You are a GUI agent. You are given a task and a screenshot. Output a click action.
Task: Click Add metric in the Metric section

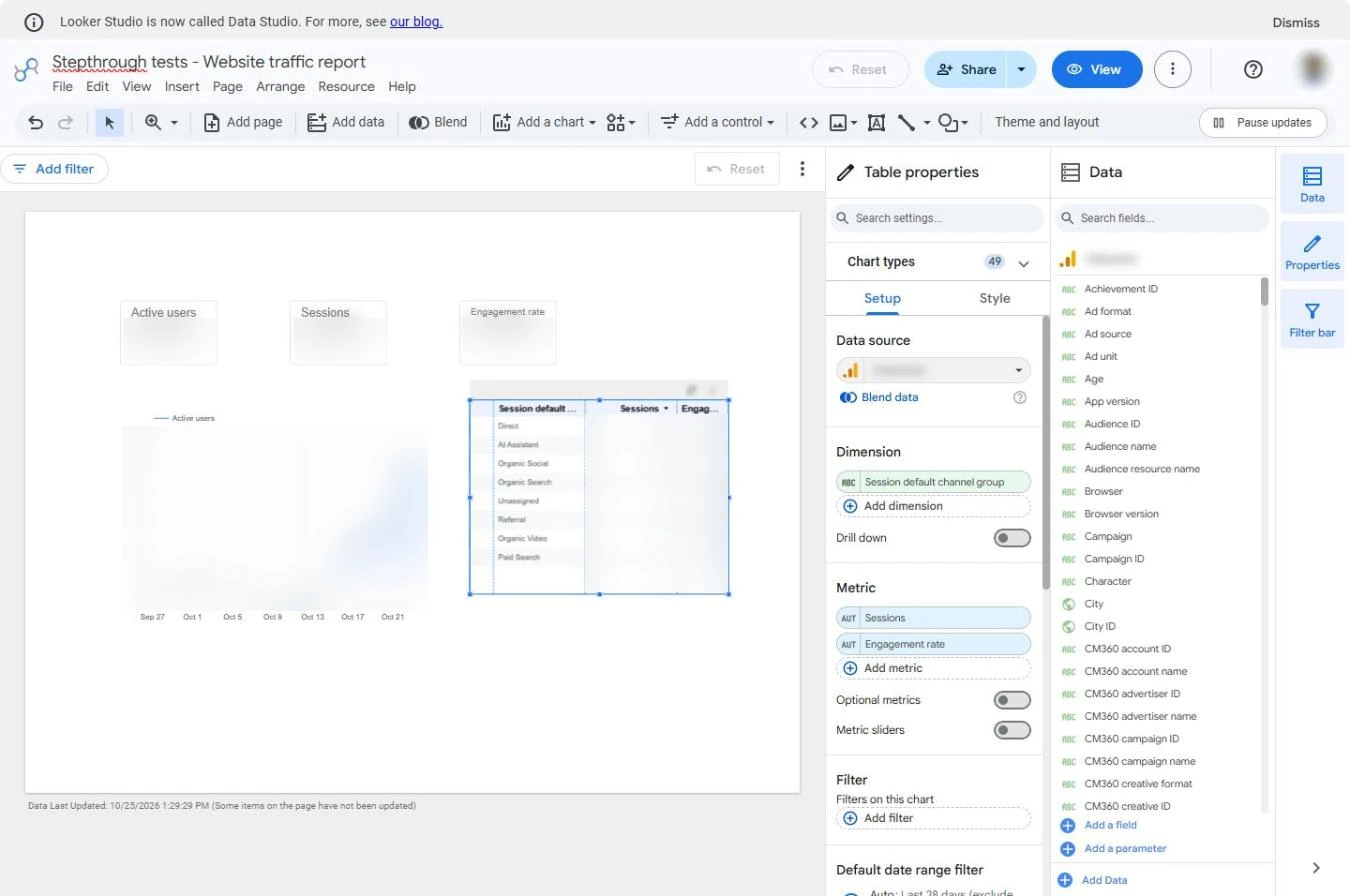pos(933,668)
